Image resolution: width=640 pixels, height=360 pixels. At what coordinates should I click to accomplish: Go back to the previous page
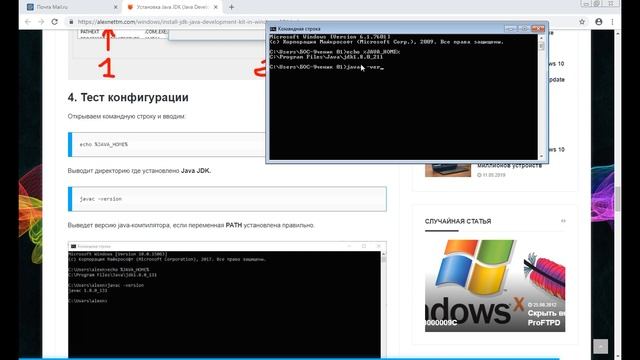point(28,22)
